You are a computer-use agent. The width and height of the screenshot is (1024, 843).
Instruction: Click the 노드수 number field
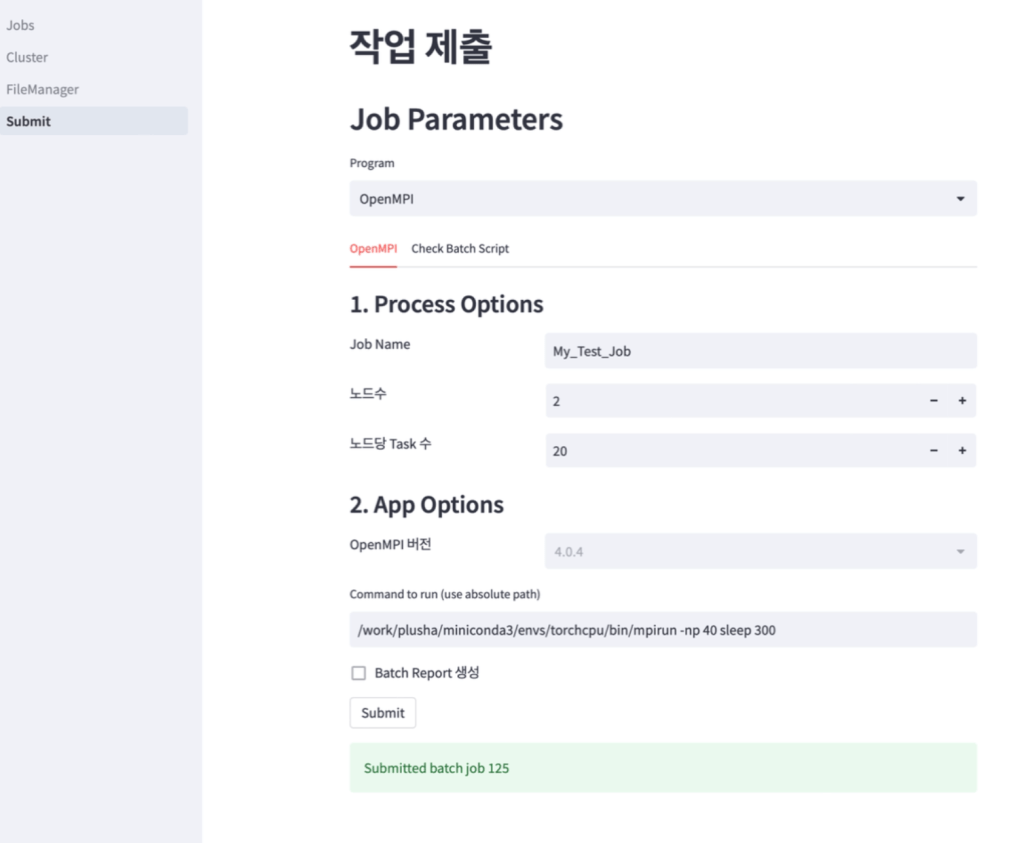point(730,401)
